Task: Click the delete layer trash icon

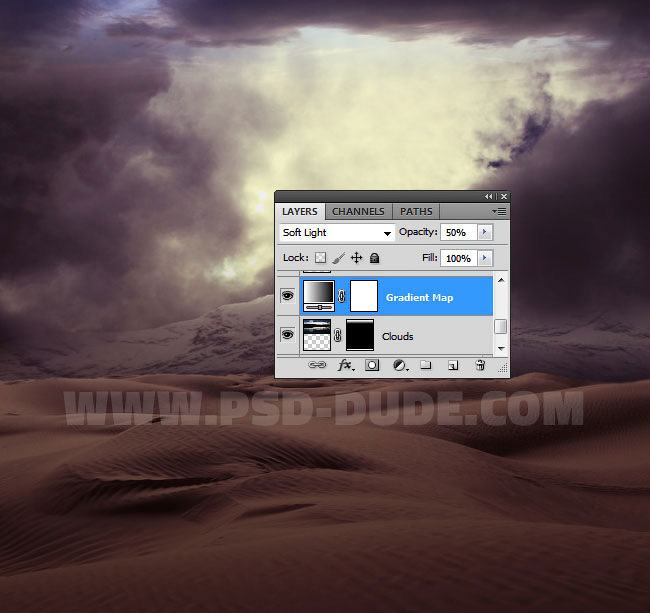Action: 480,365
